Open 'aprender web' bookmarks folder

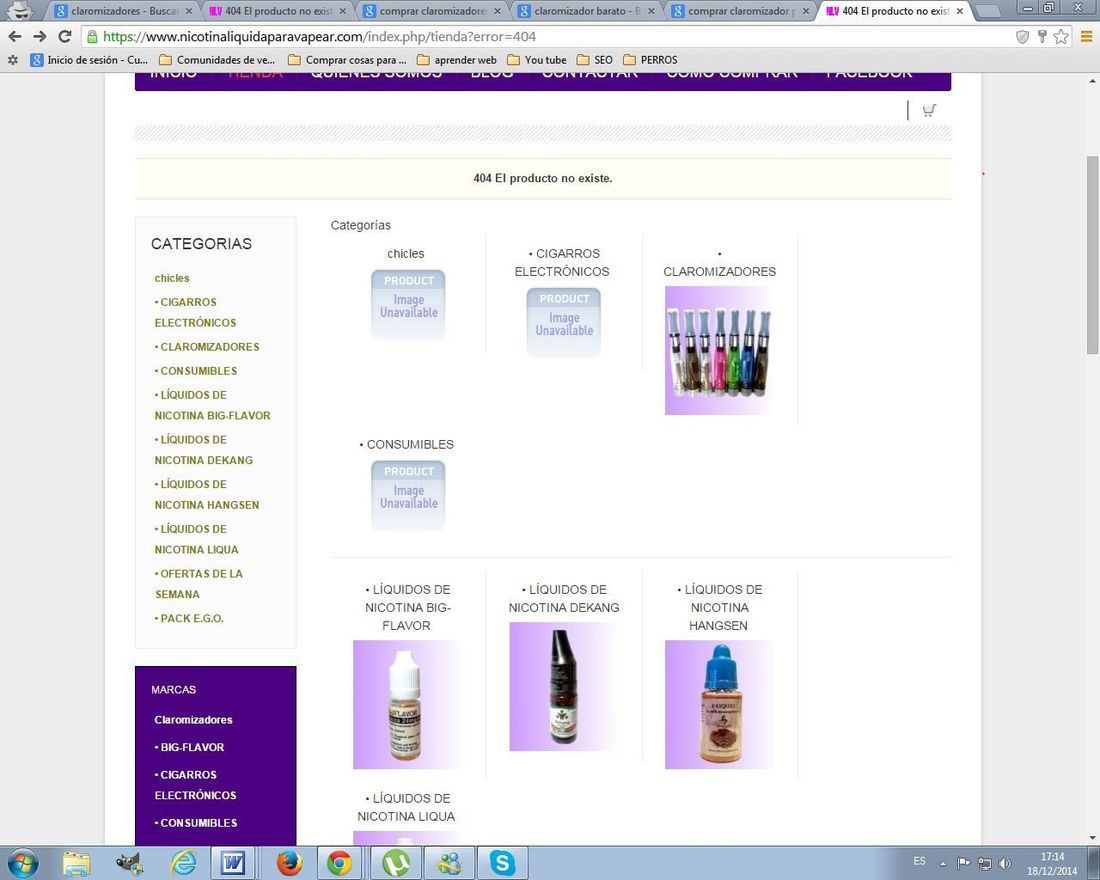click(457, 60)
